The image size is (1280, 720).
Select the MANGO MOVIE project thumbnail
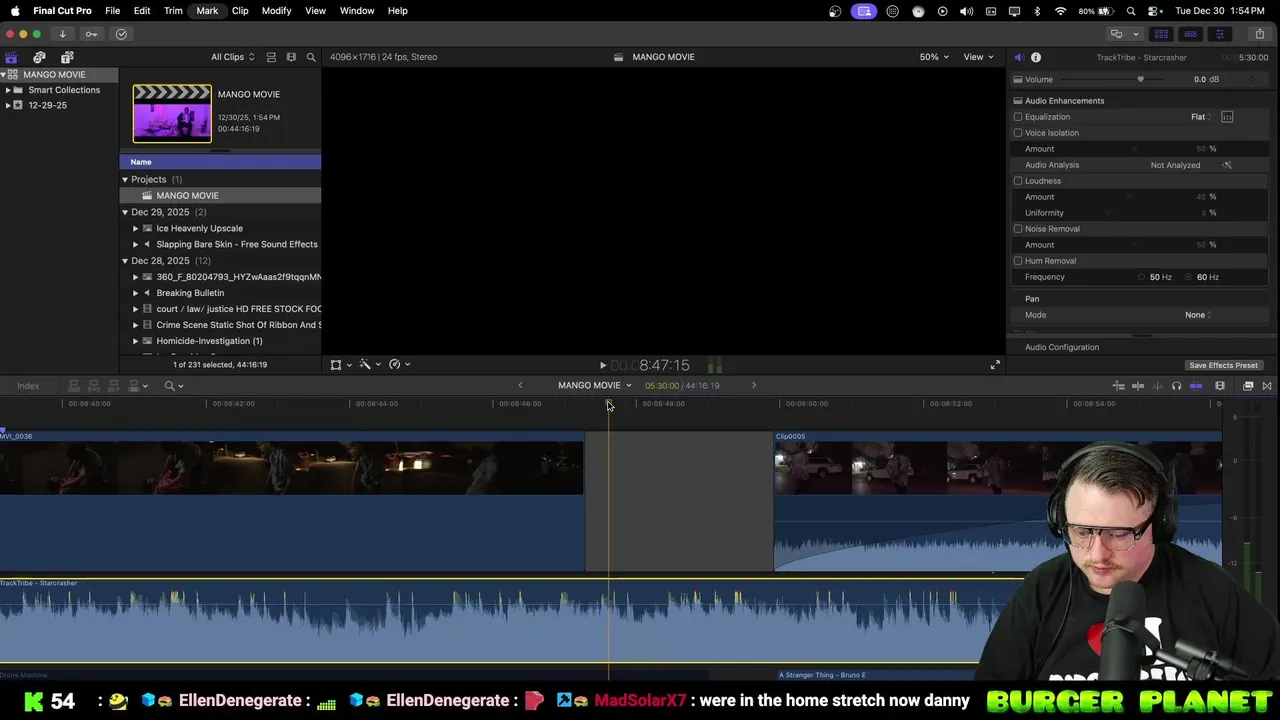click(172, 113)
